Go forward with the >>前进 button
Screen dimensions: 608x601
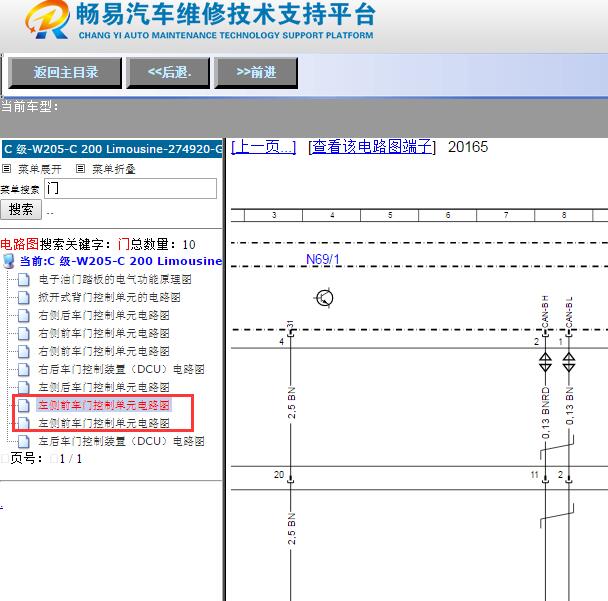pyautogui.click(x=256, y=73)
